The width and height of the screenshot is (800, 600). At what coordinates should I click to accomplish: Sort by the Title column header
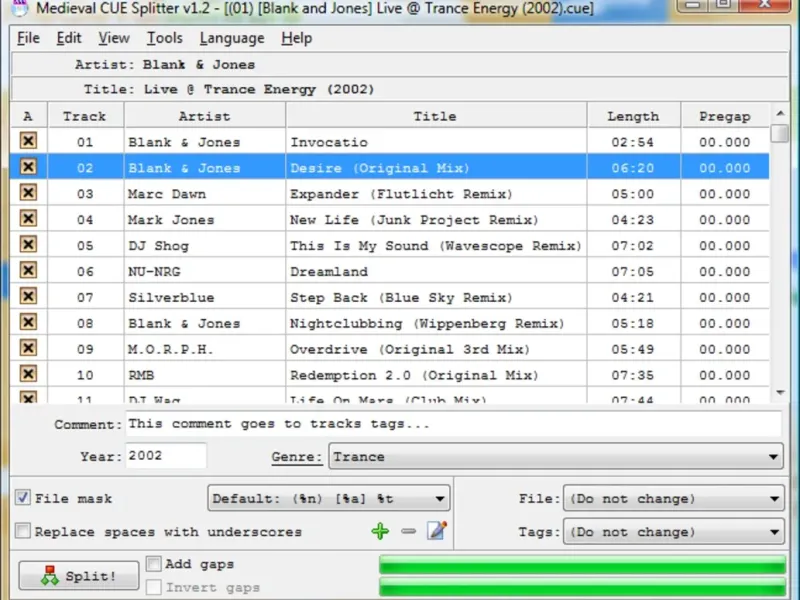pyautogui.click(x=436, y=116)
